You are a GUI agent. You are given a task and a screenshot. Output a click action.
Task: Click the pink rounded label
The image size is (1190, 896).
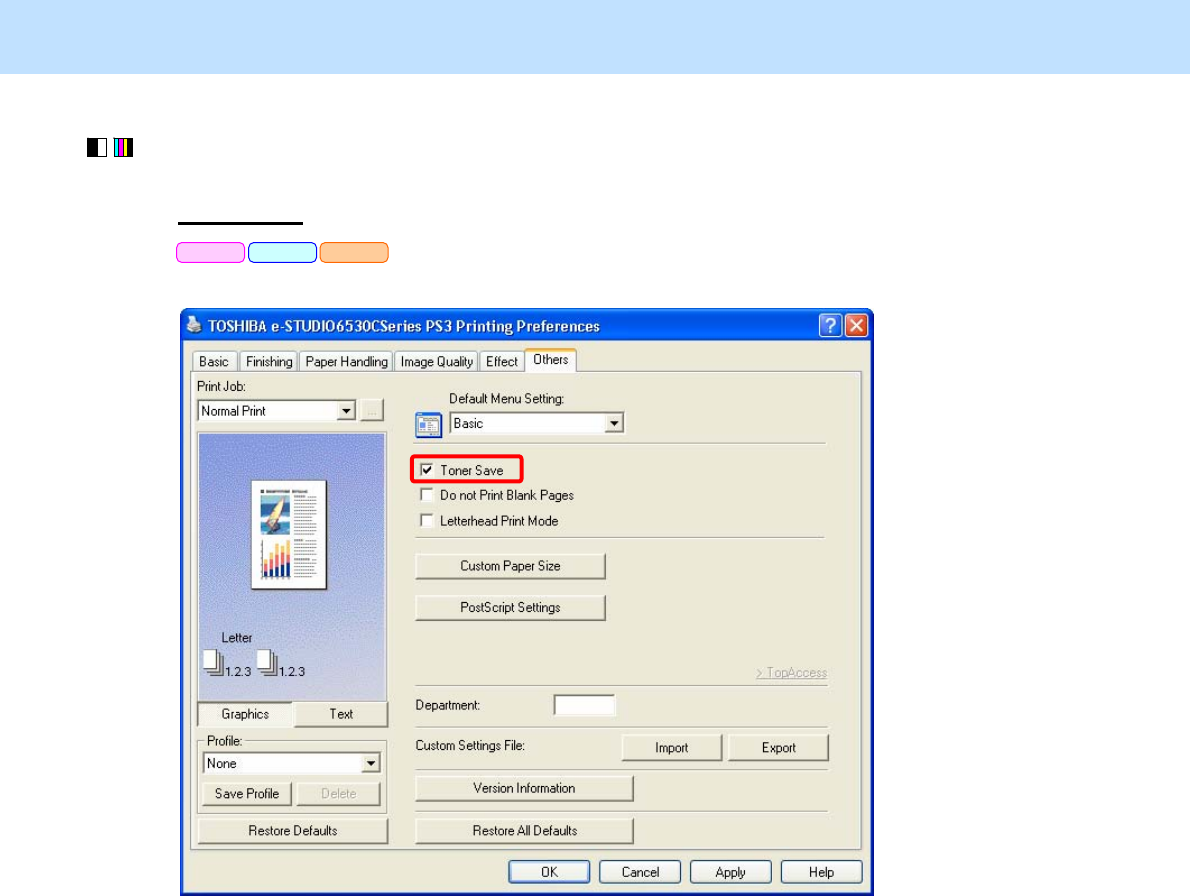[210, 253]
